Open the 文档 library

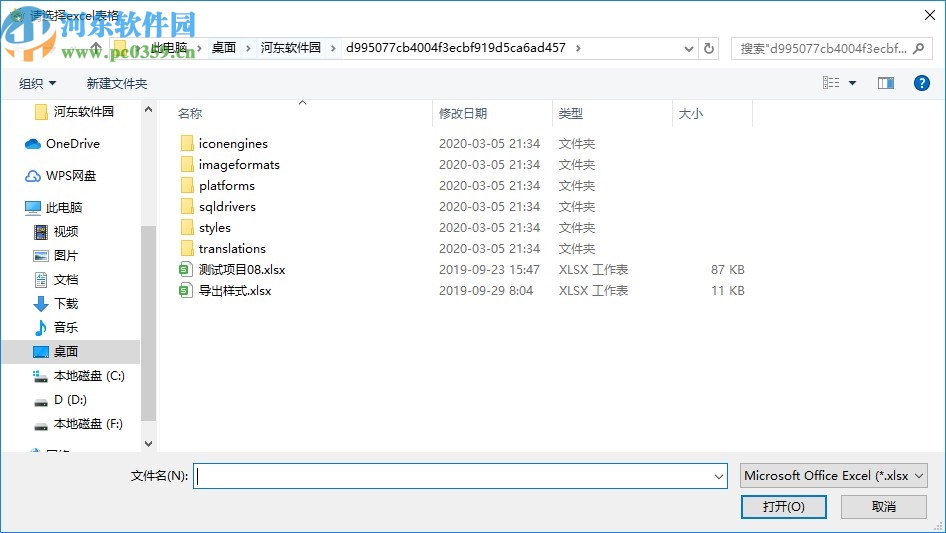(x=56, y=279)
